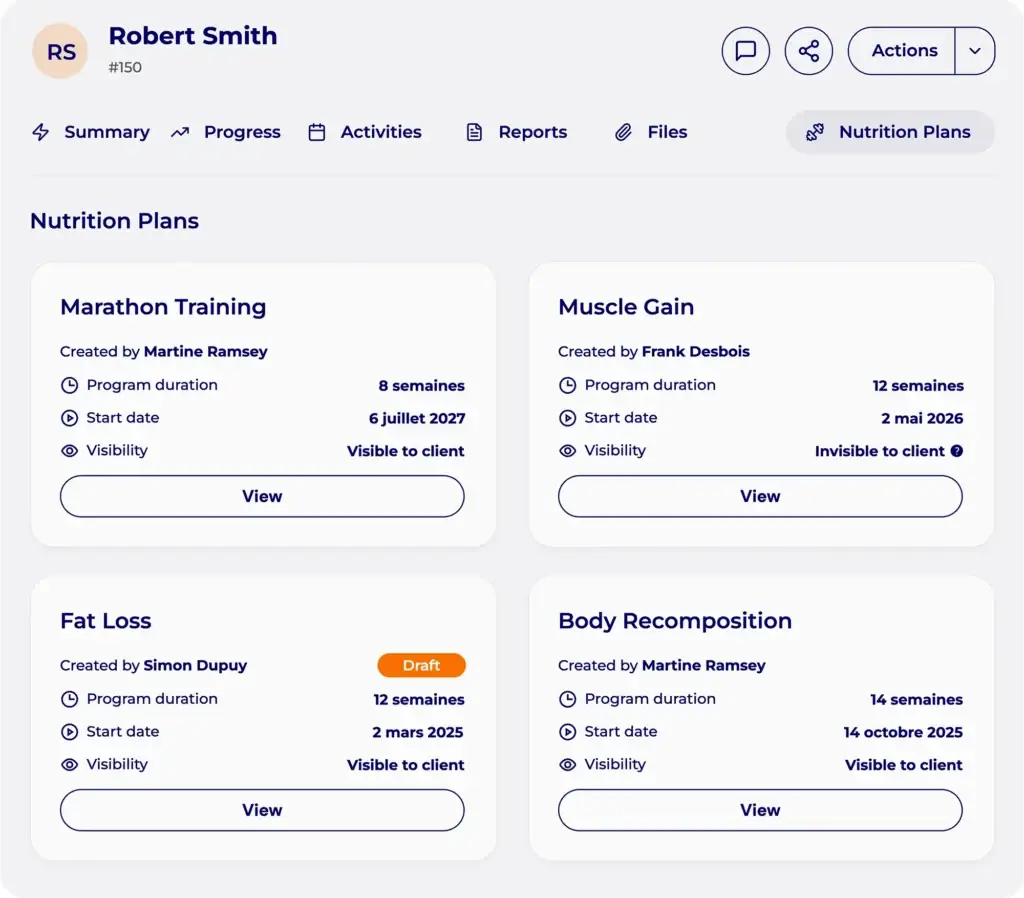Open the Fat Loss plan via View
Screen dimensions: 1024x898
pyautogui.click(x=262, y=810)
